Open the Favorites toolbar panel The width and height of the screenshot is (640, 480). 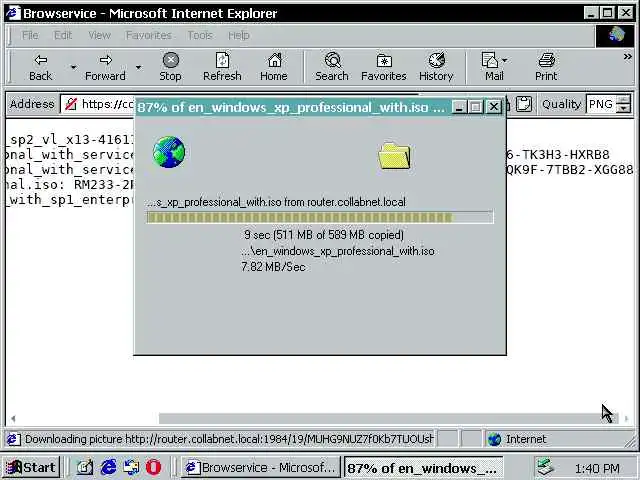[x=384, y=67]
